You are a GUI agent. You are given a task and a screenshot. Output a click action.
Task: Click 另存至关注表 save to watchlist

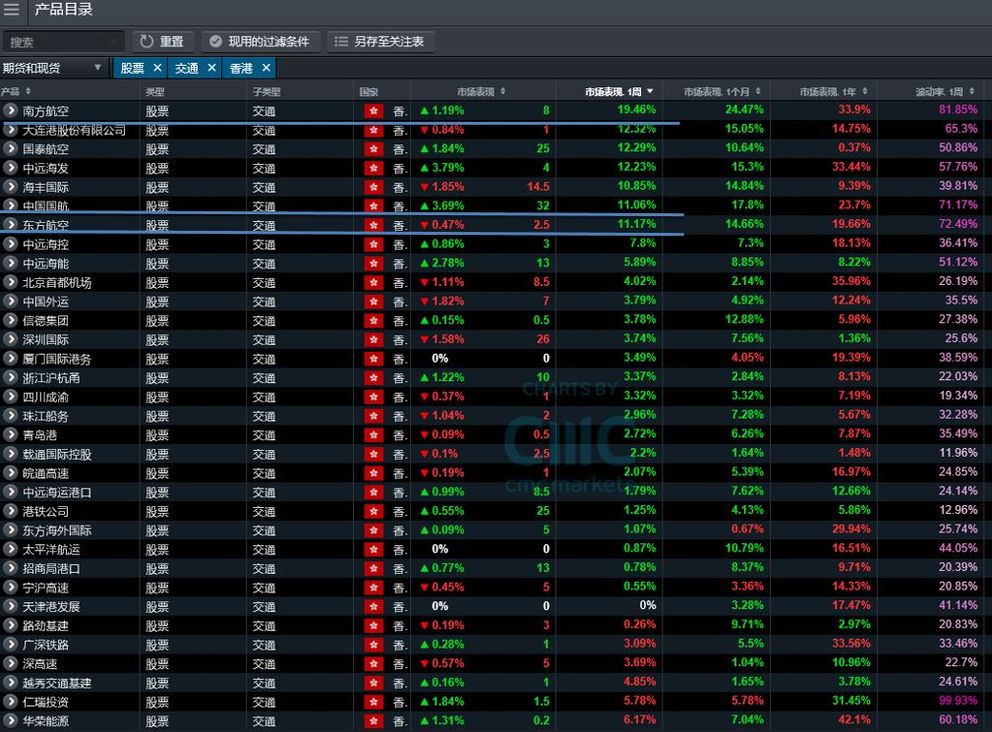coord(380,42)
